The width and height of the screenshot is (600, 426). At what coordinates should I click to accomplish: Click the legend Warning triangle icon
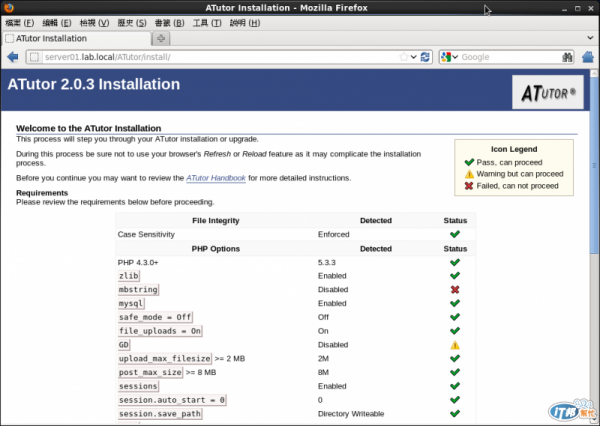coord(469,174)
